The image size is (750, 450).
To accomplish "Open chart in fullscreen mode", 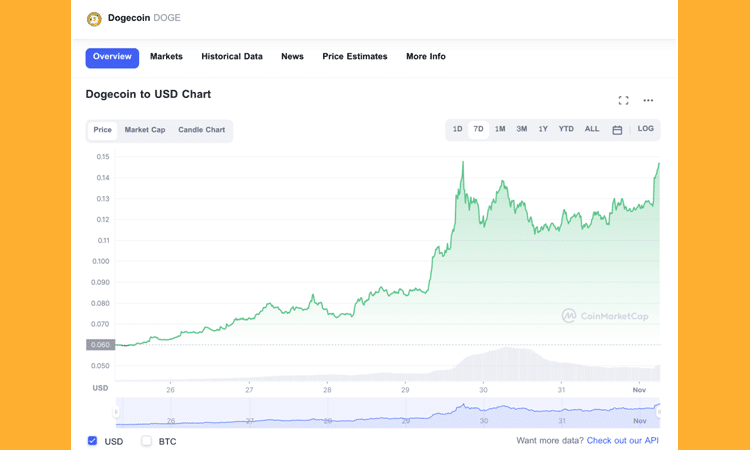I will coord(623,100).
